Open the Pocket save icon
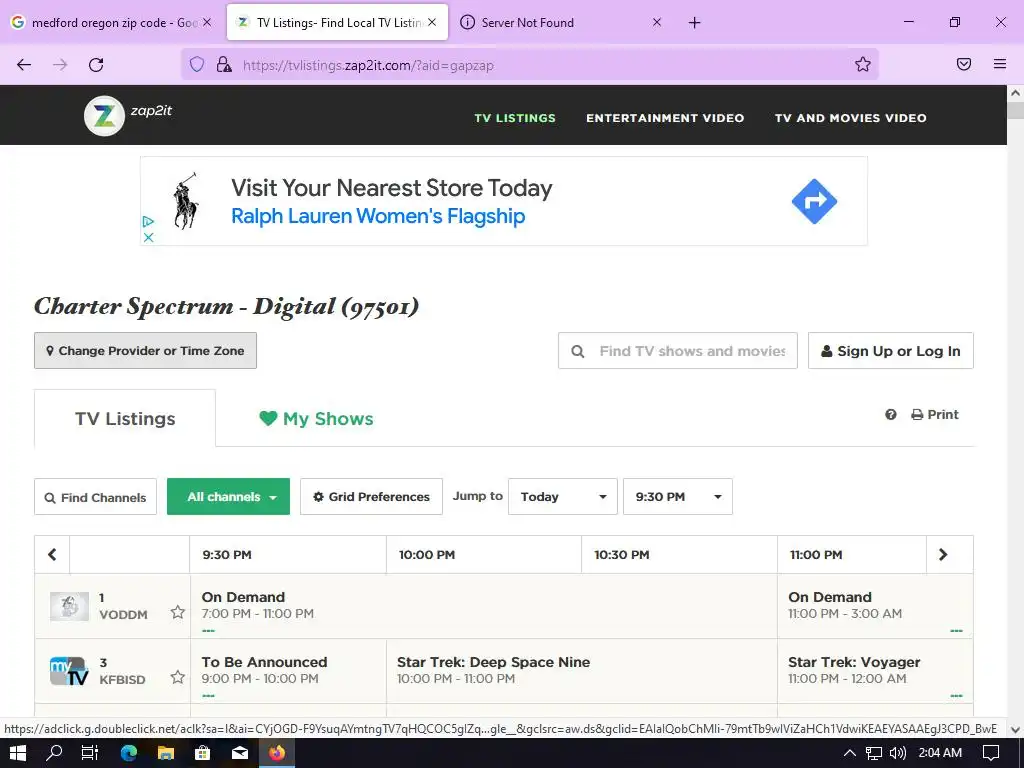 [964, 64]
